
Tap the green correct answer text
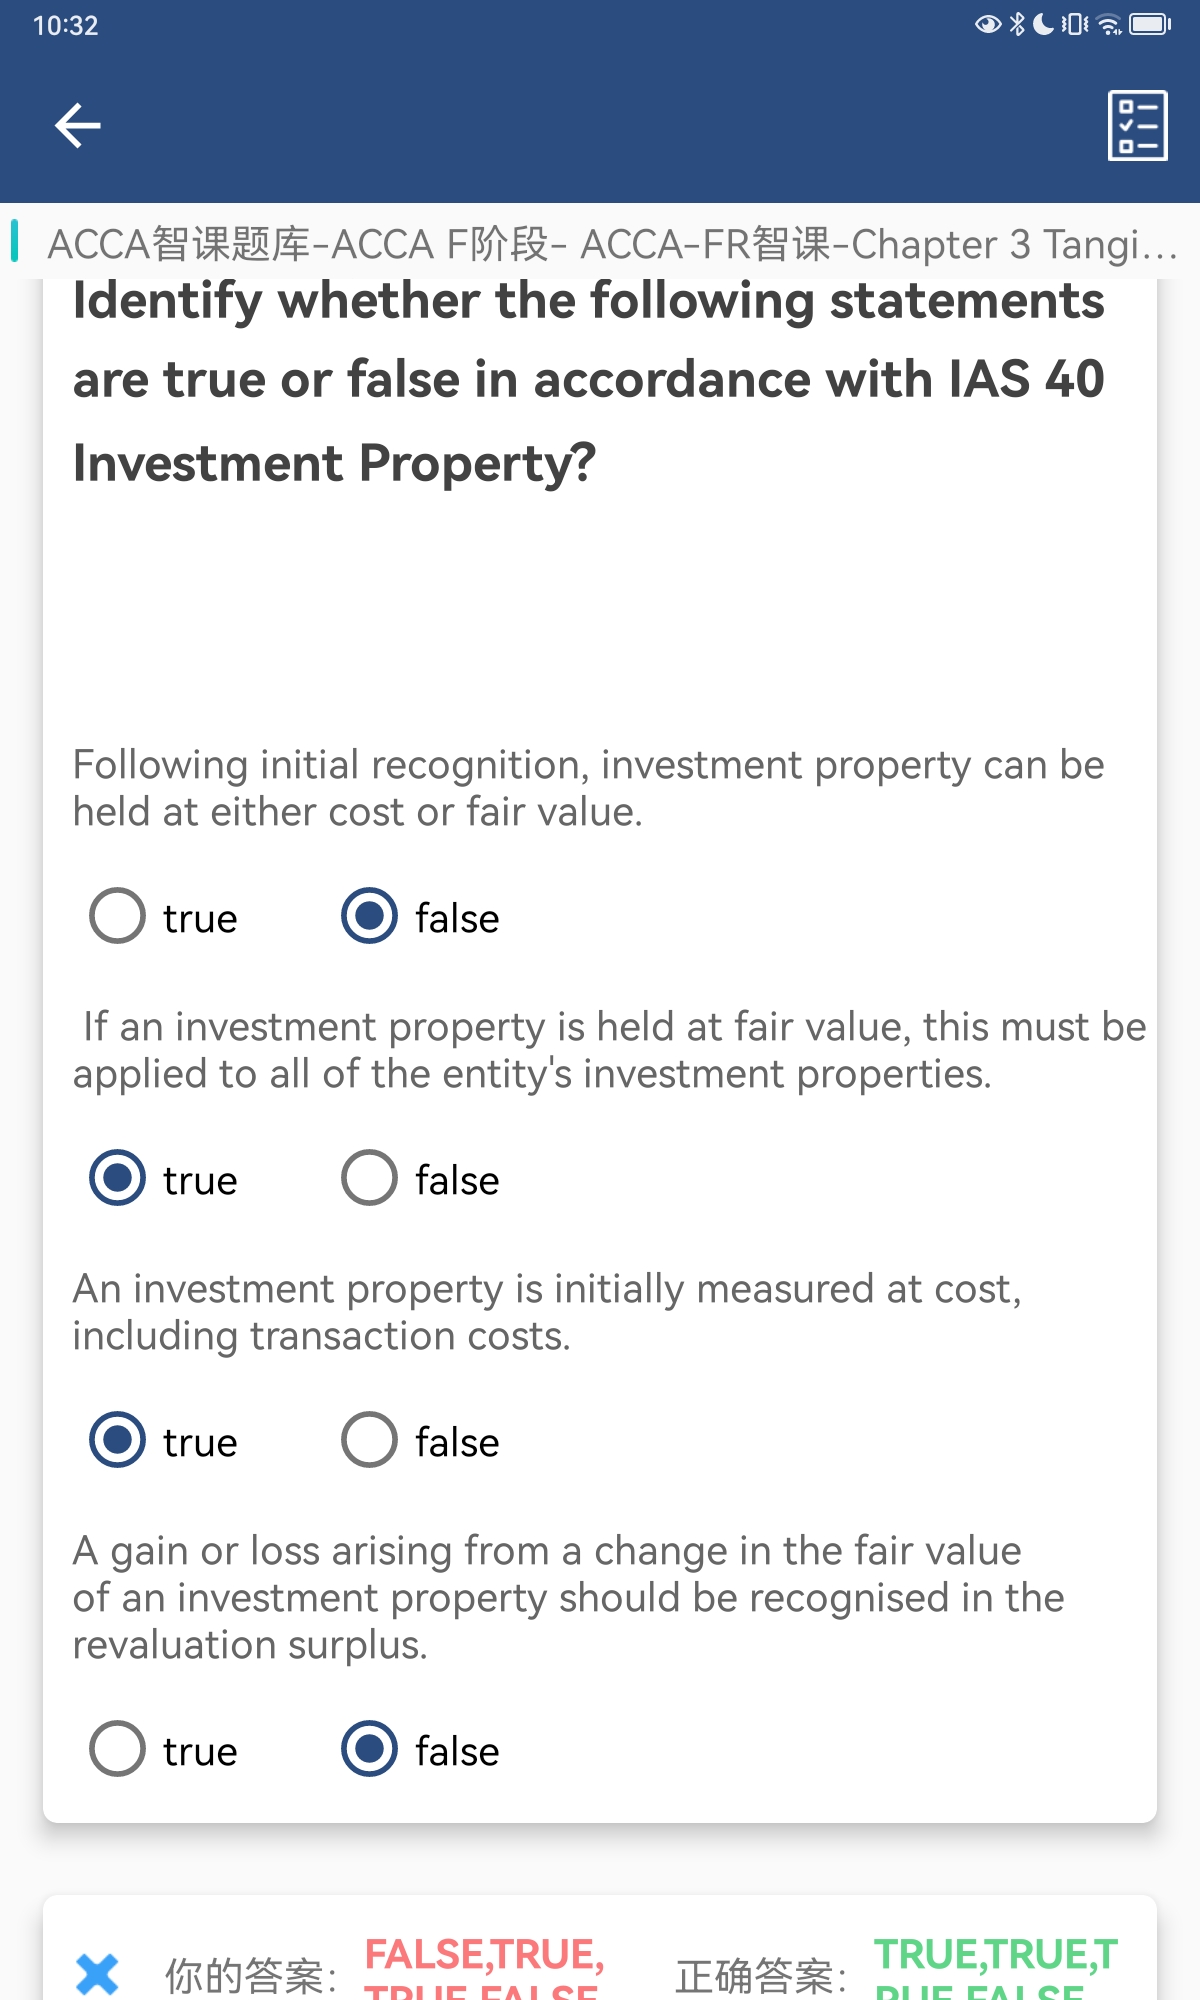coord(996,1967)
